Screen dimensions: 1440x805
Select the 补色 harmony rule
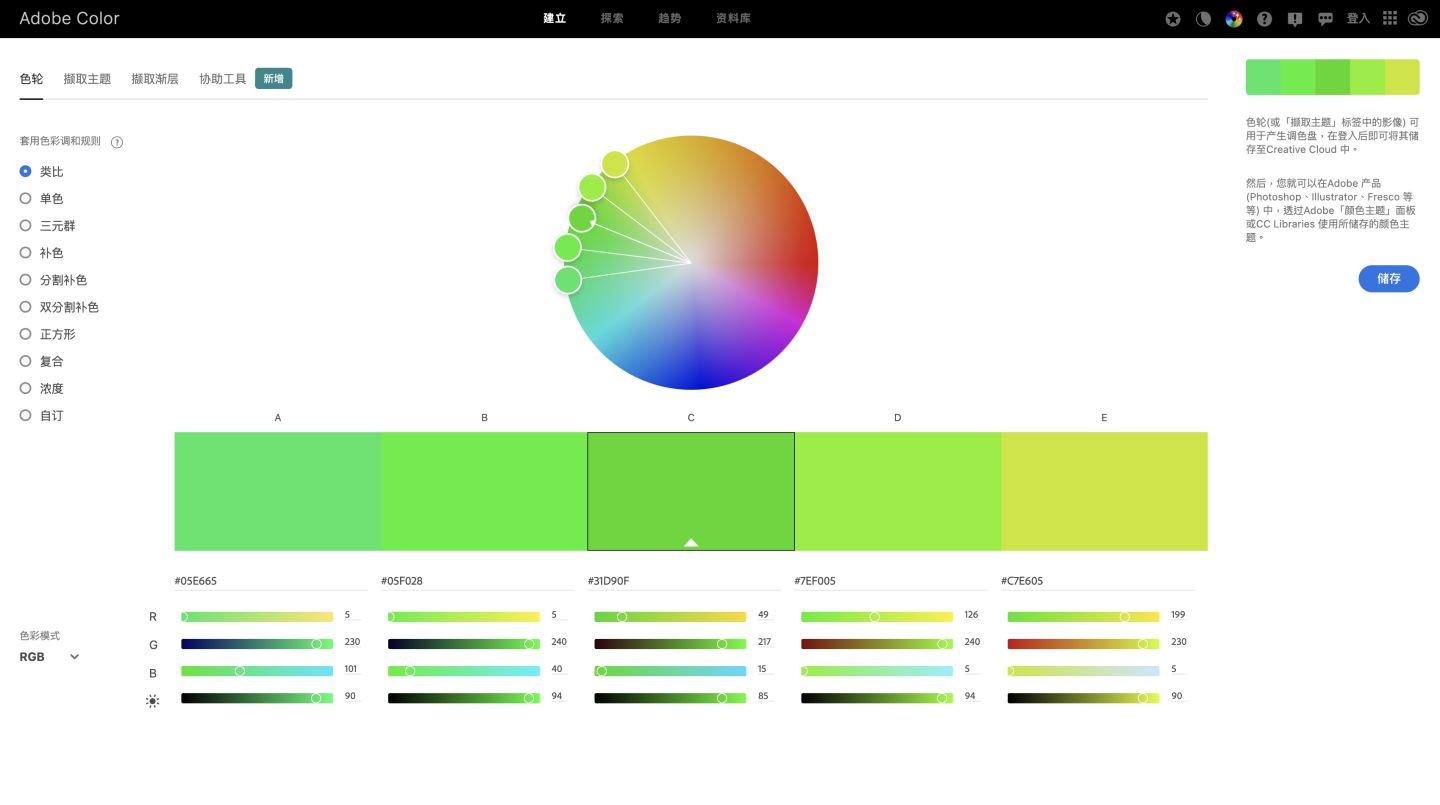point(25,252)
